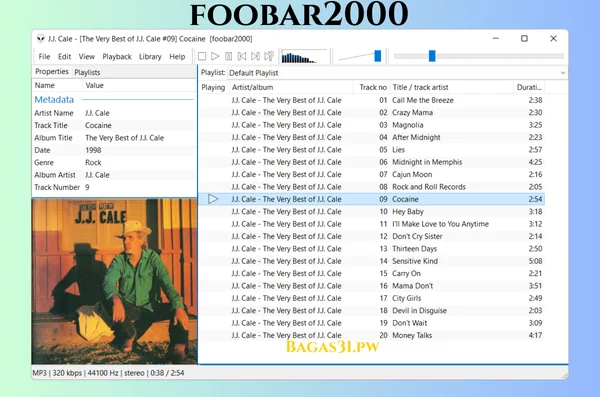Select the Track Number 9 property
This screenshot has height=397, width=600.
pos(114,187)
